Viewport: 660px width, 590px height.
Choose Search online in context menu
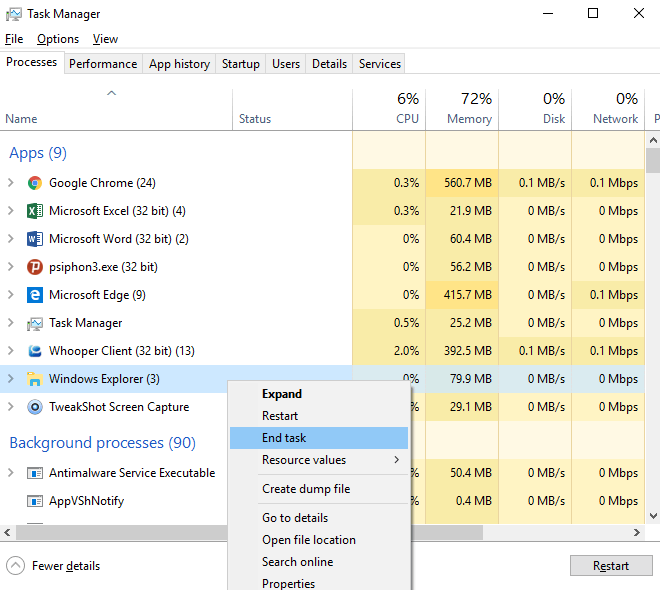(319, 562)
